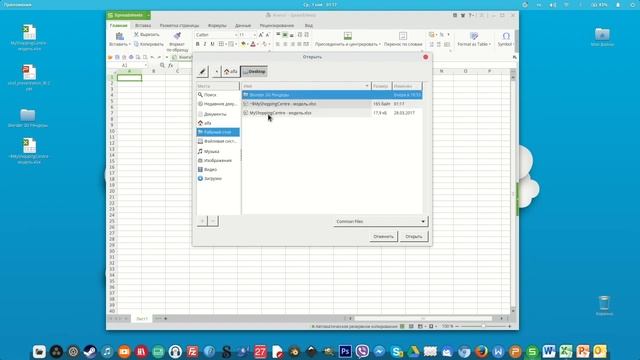Sort by the Размер column header
Image resolution: width=640 pixels, height=360 pixels.
click(x=381, y=86)
